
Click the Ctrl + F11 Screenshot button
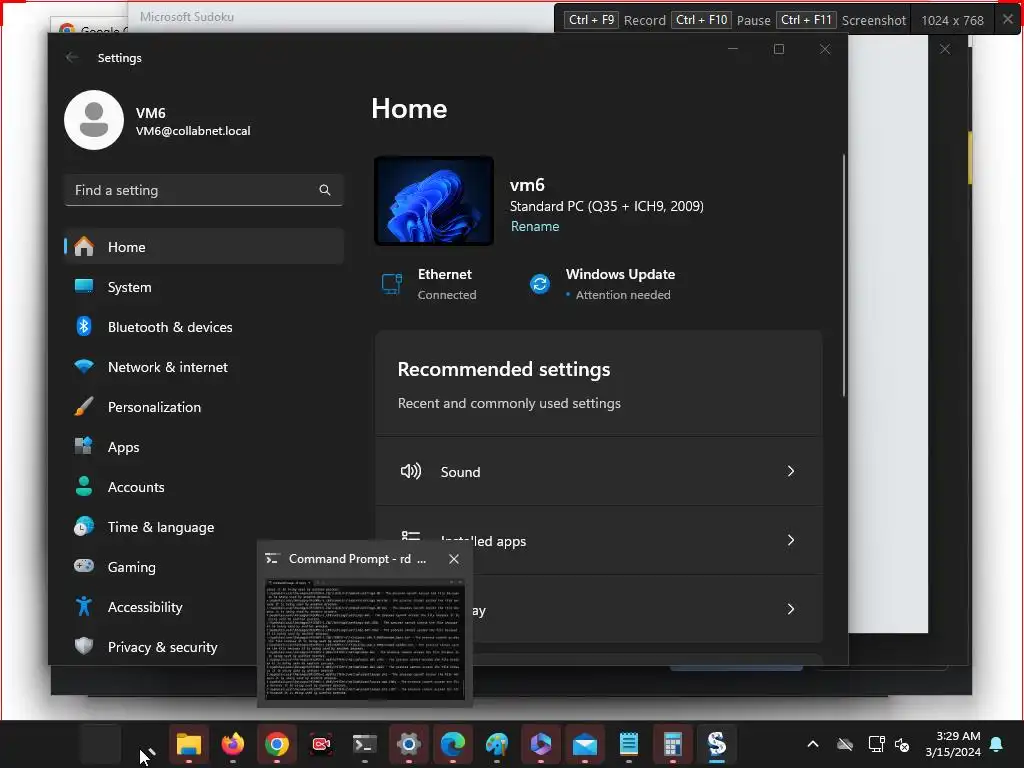click(841, 20)
